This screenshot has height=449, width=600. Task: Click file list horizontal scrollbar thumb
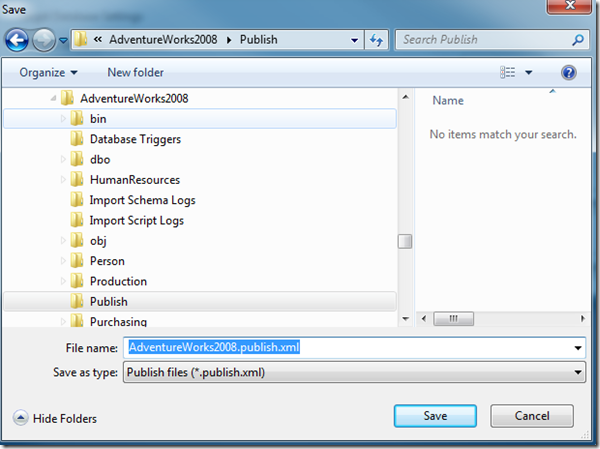pos(453,318)
